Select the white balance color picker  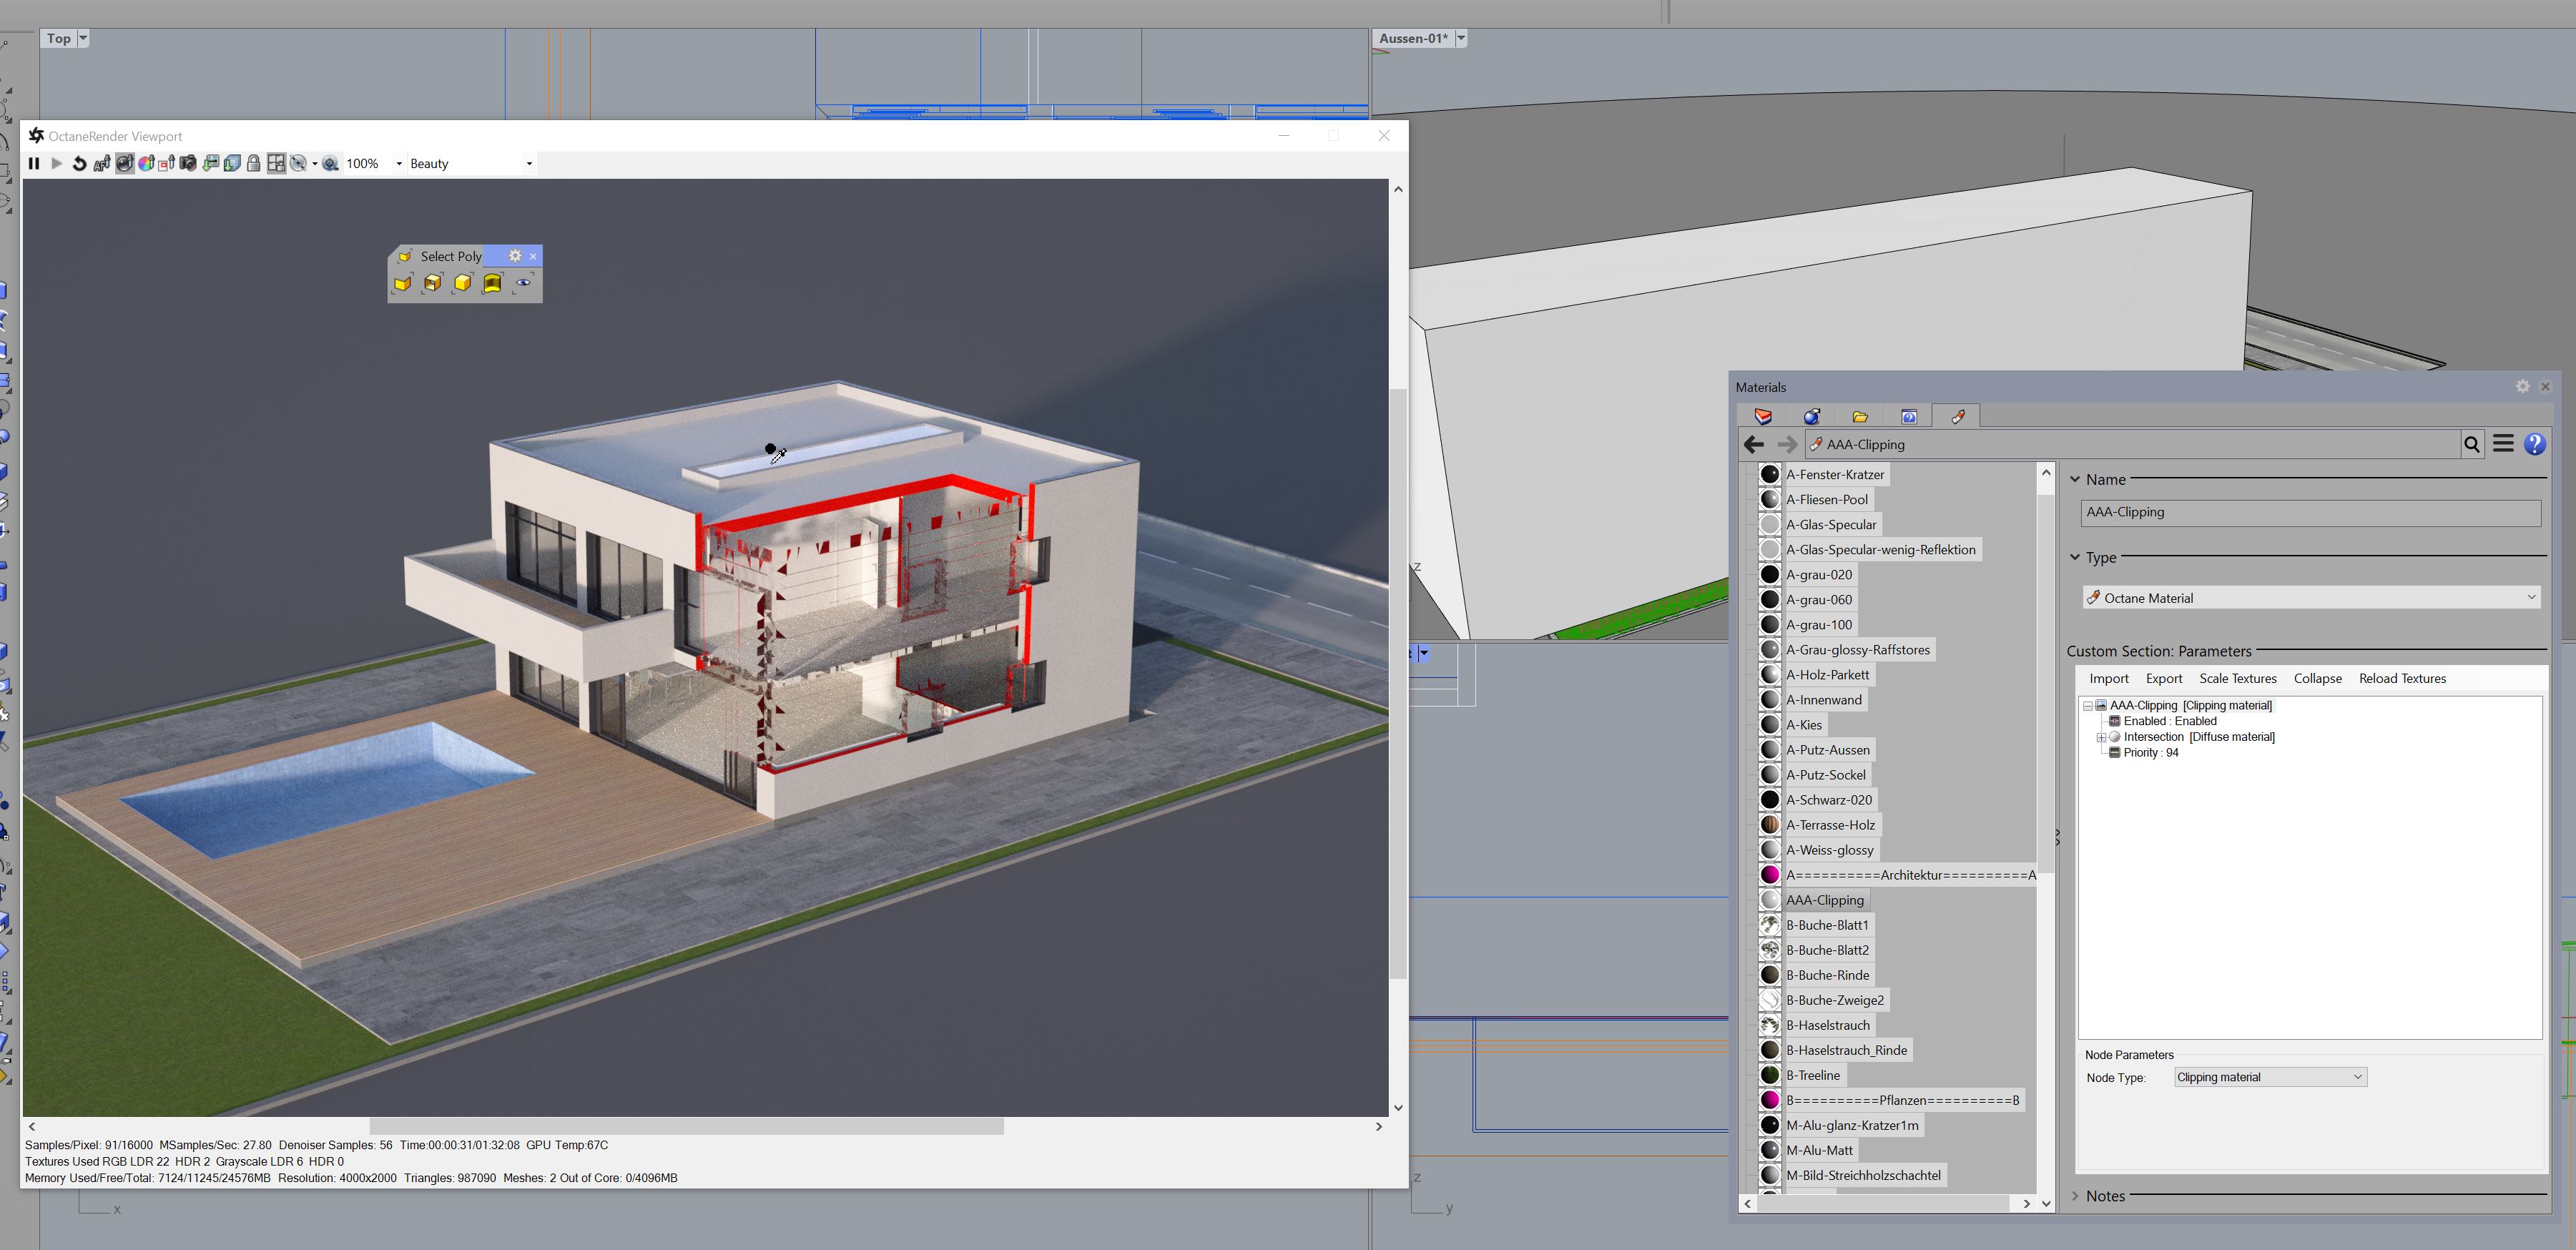(x=146, y=164)
